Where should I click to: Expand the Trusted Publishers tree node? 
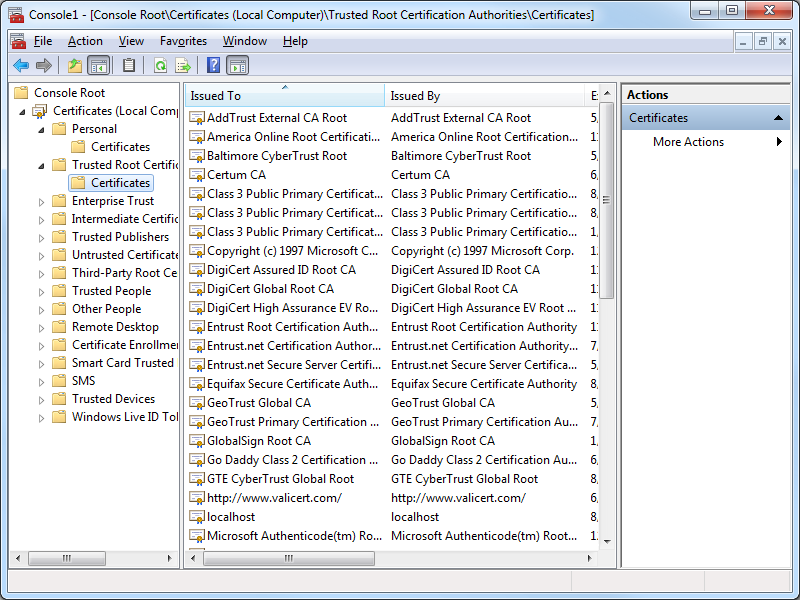tap(42, 237)
